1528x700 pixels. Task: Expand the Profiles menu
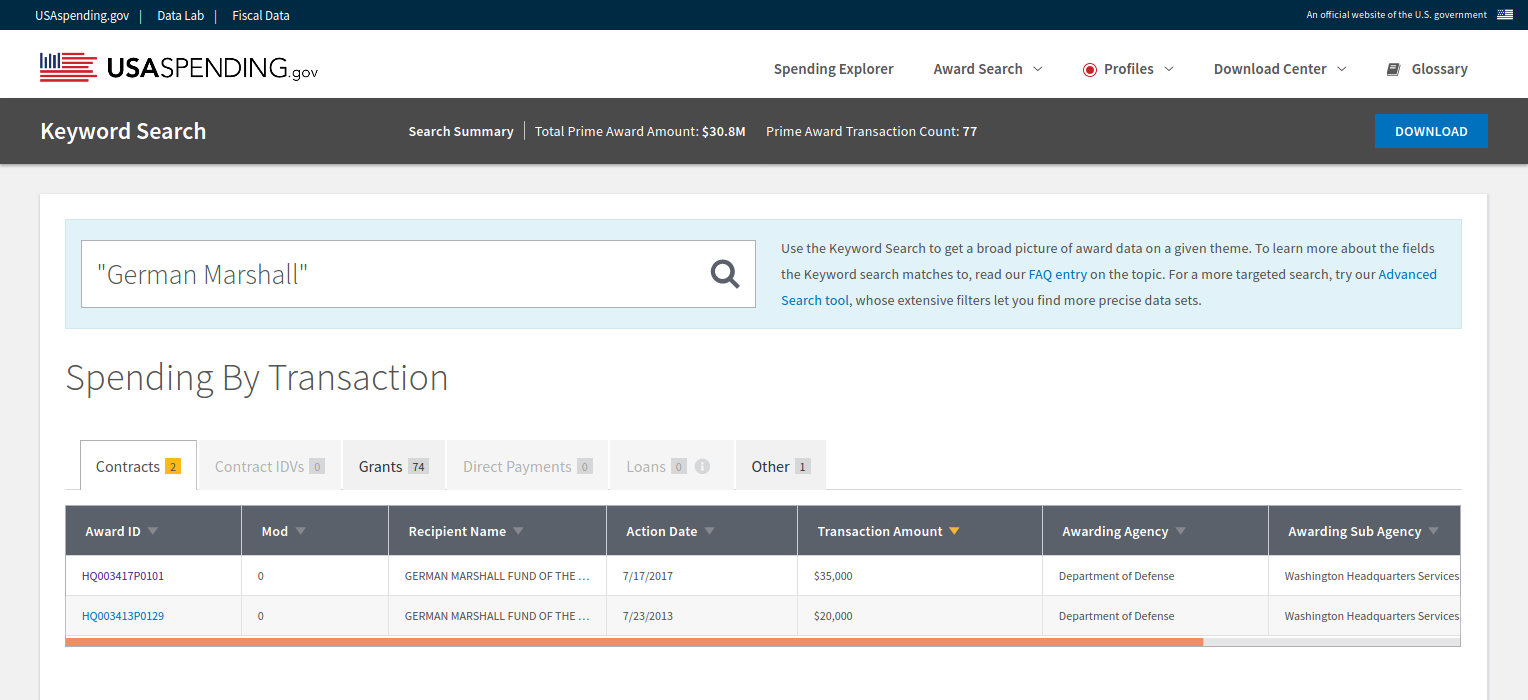[x=1129, y=69]
